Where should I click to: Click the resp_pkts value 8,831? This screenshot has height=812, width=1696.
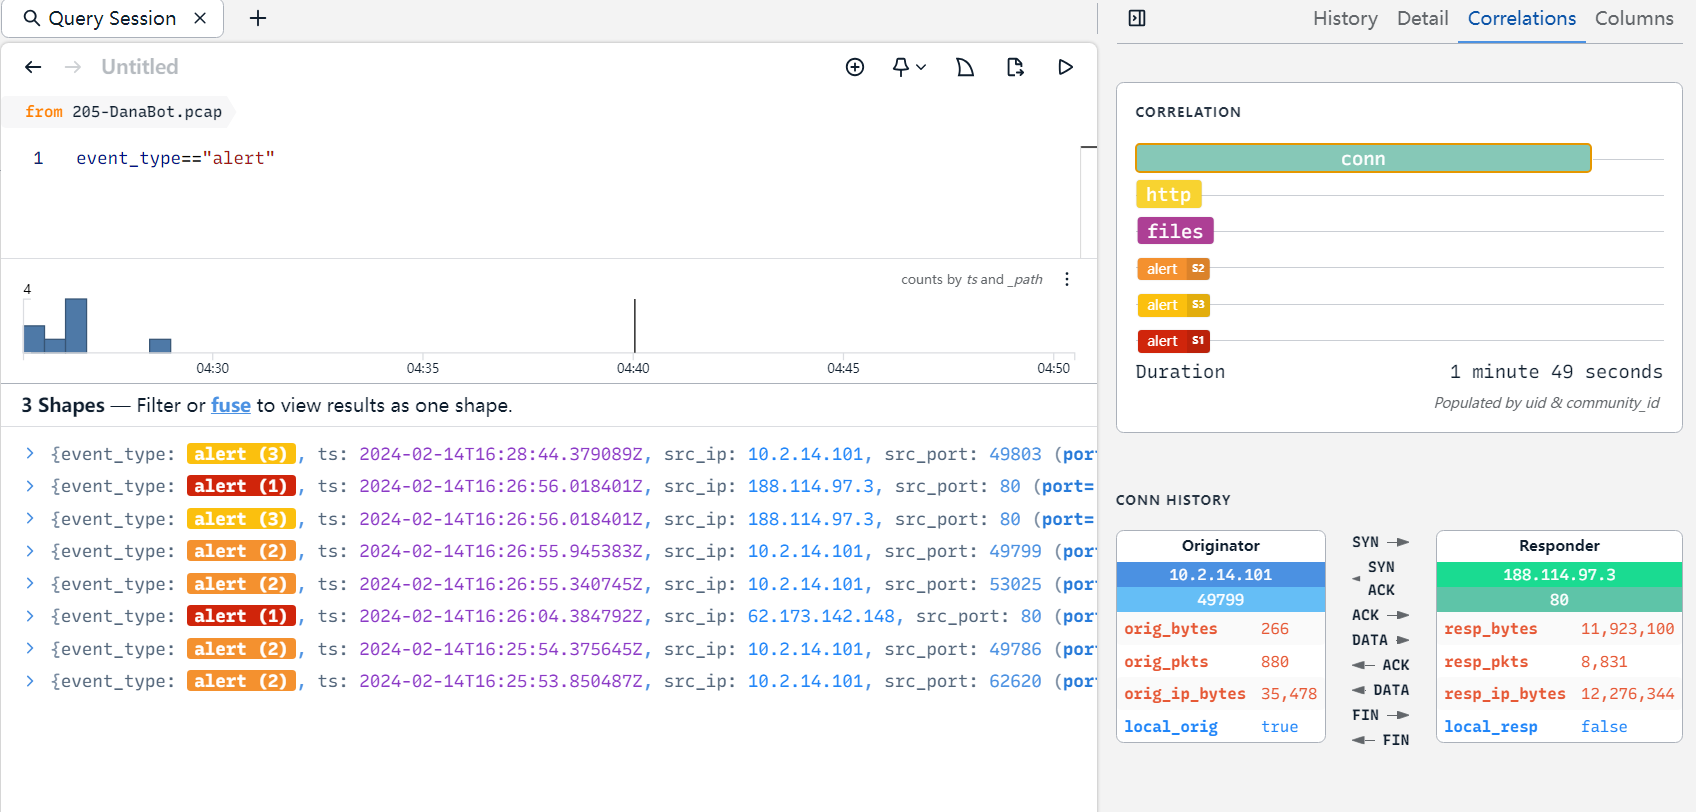point(1604,662)
